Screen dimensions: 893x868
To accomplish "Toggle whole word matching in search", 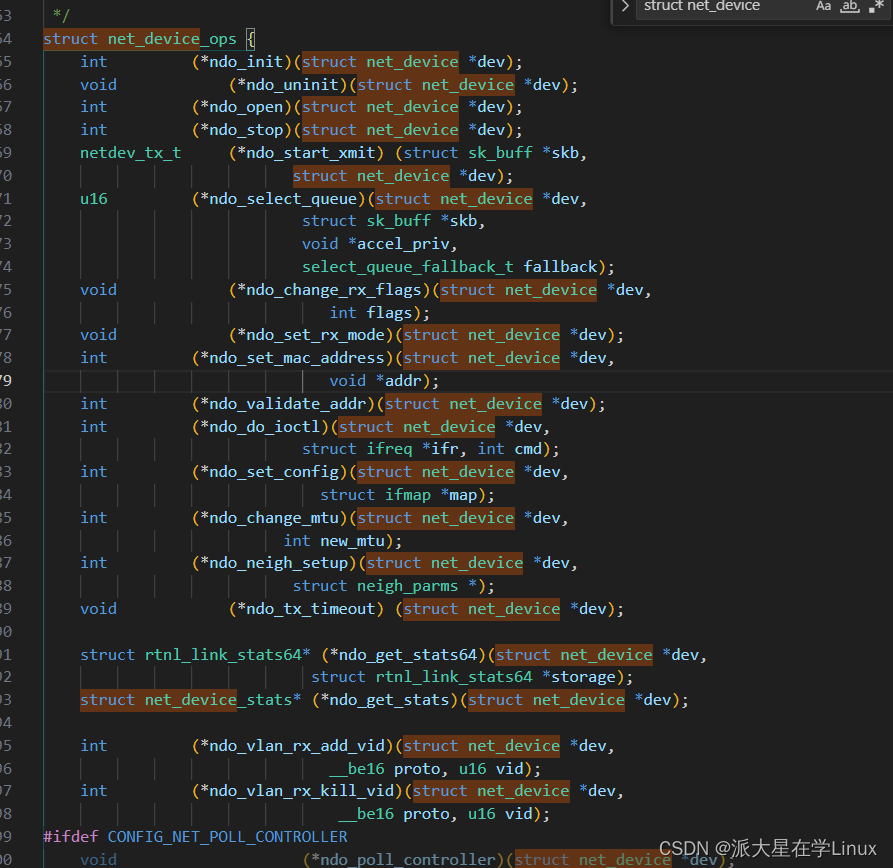I will coord(849,7).
